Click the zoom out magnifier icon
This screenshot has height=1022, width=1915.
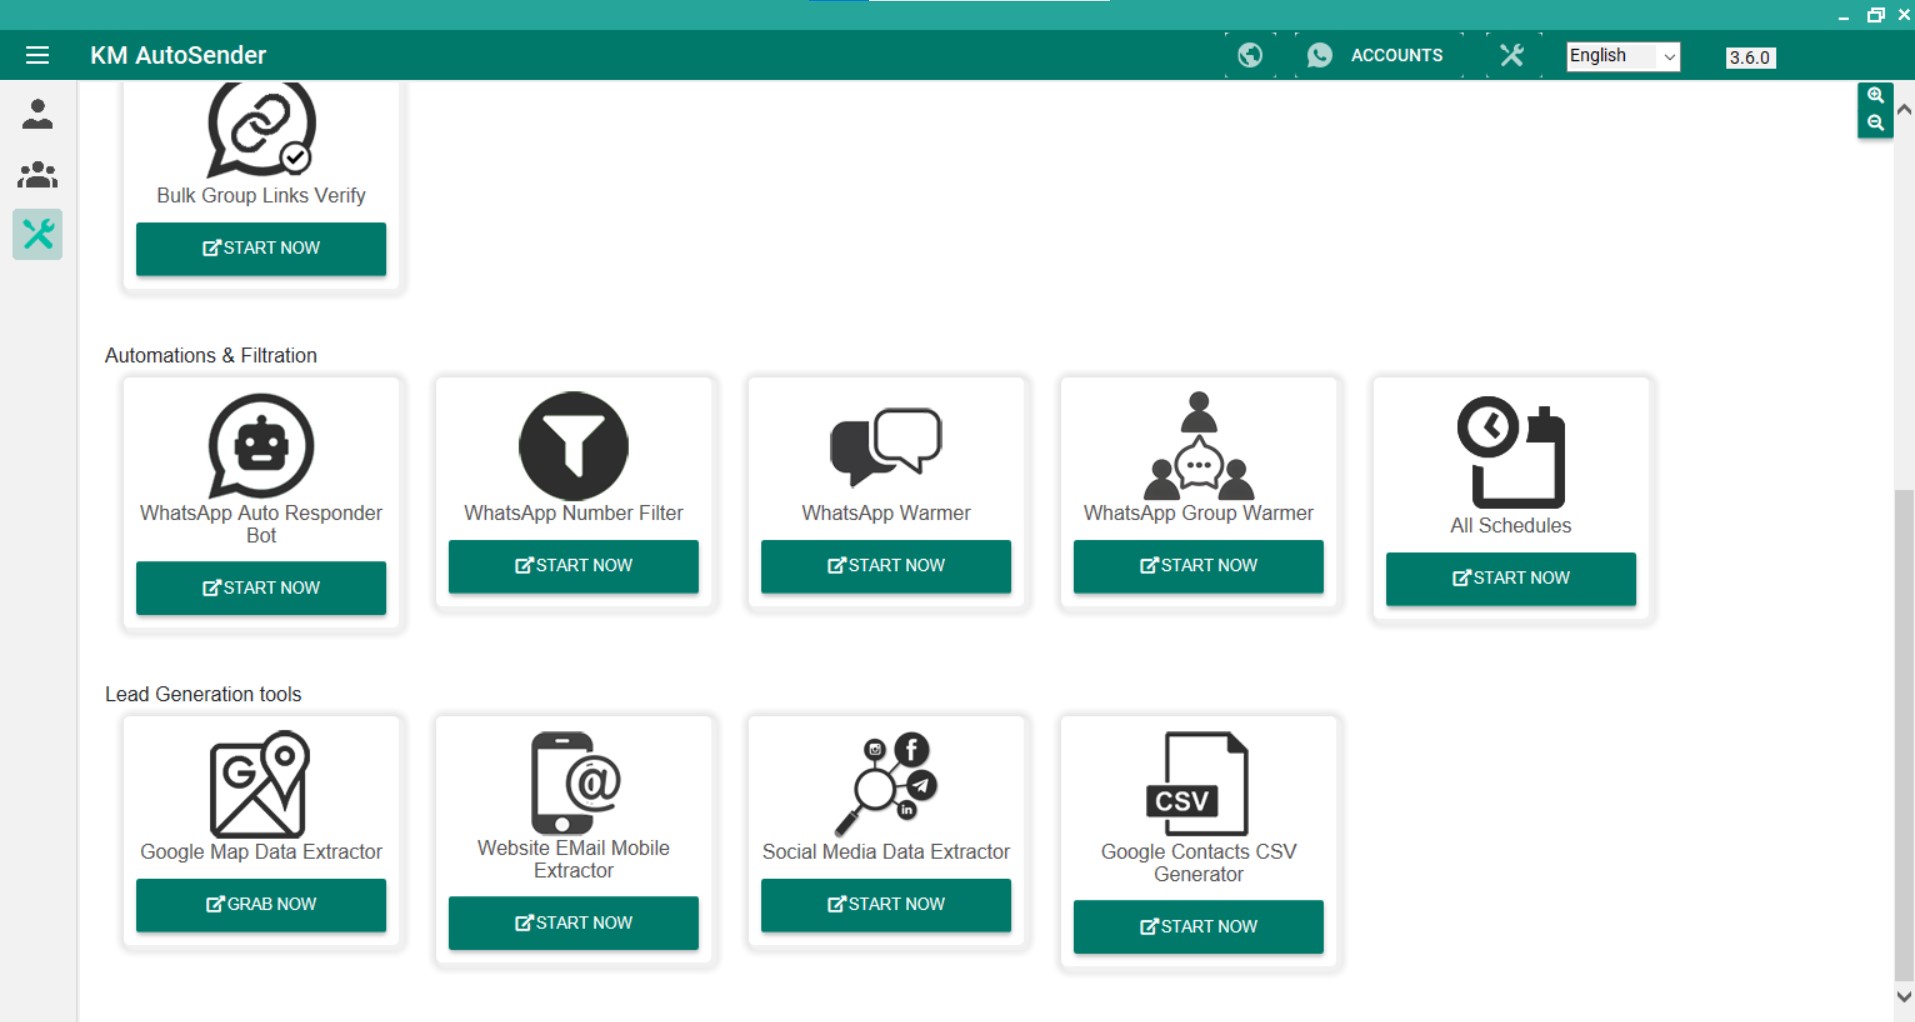(1875, 123)
